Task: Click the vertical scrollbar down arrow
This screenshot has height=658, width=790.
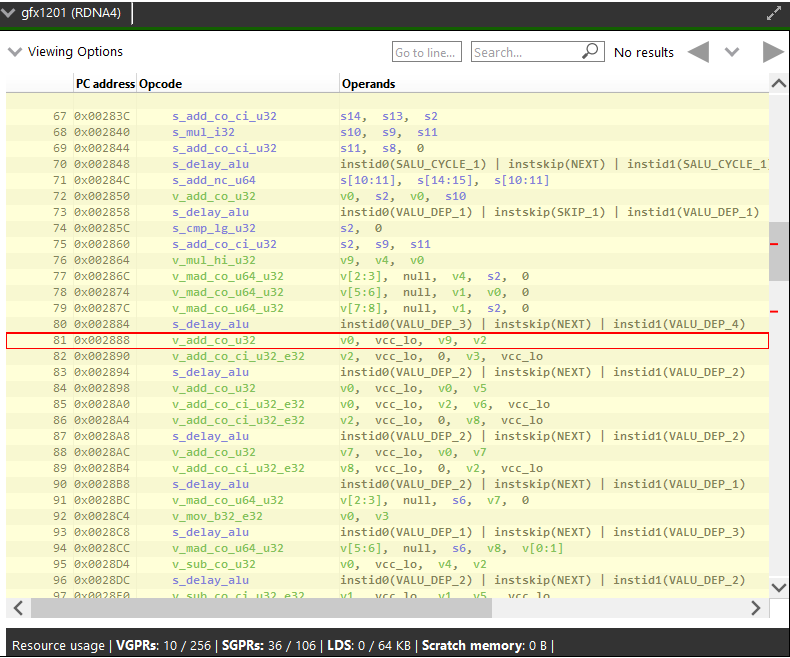Action: (x=778, y=588)
